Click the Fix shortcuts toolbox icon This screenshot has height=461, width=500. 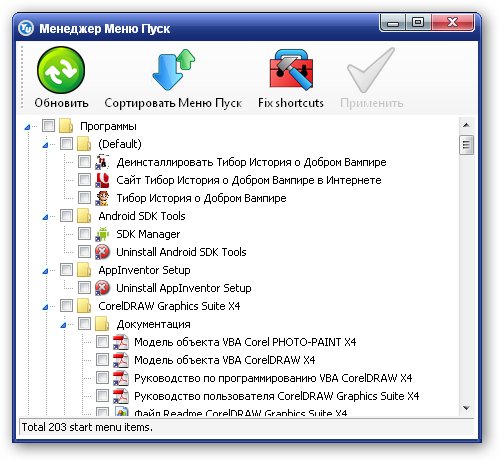click(291, 69)
